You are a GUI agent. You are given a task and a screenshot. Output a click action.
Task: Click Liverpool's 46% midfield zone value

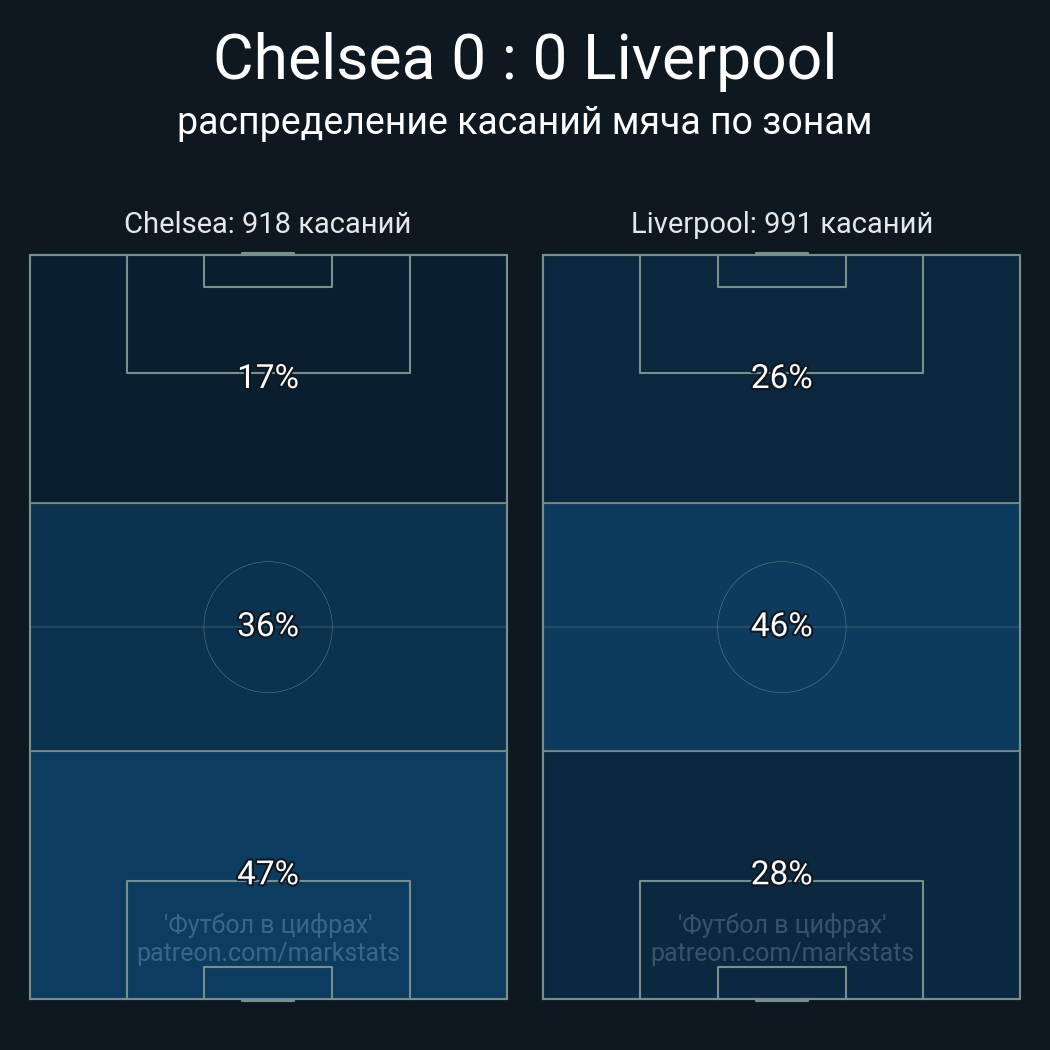[x=781, y=625]
